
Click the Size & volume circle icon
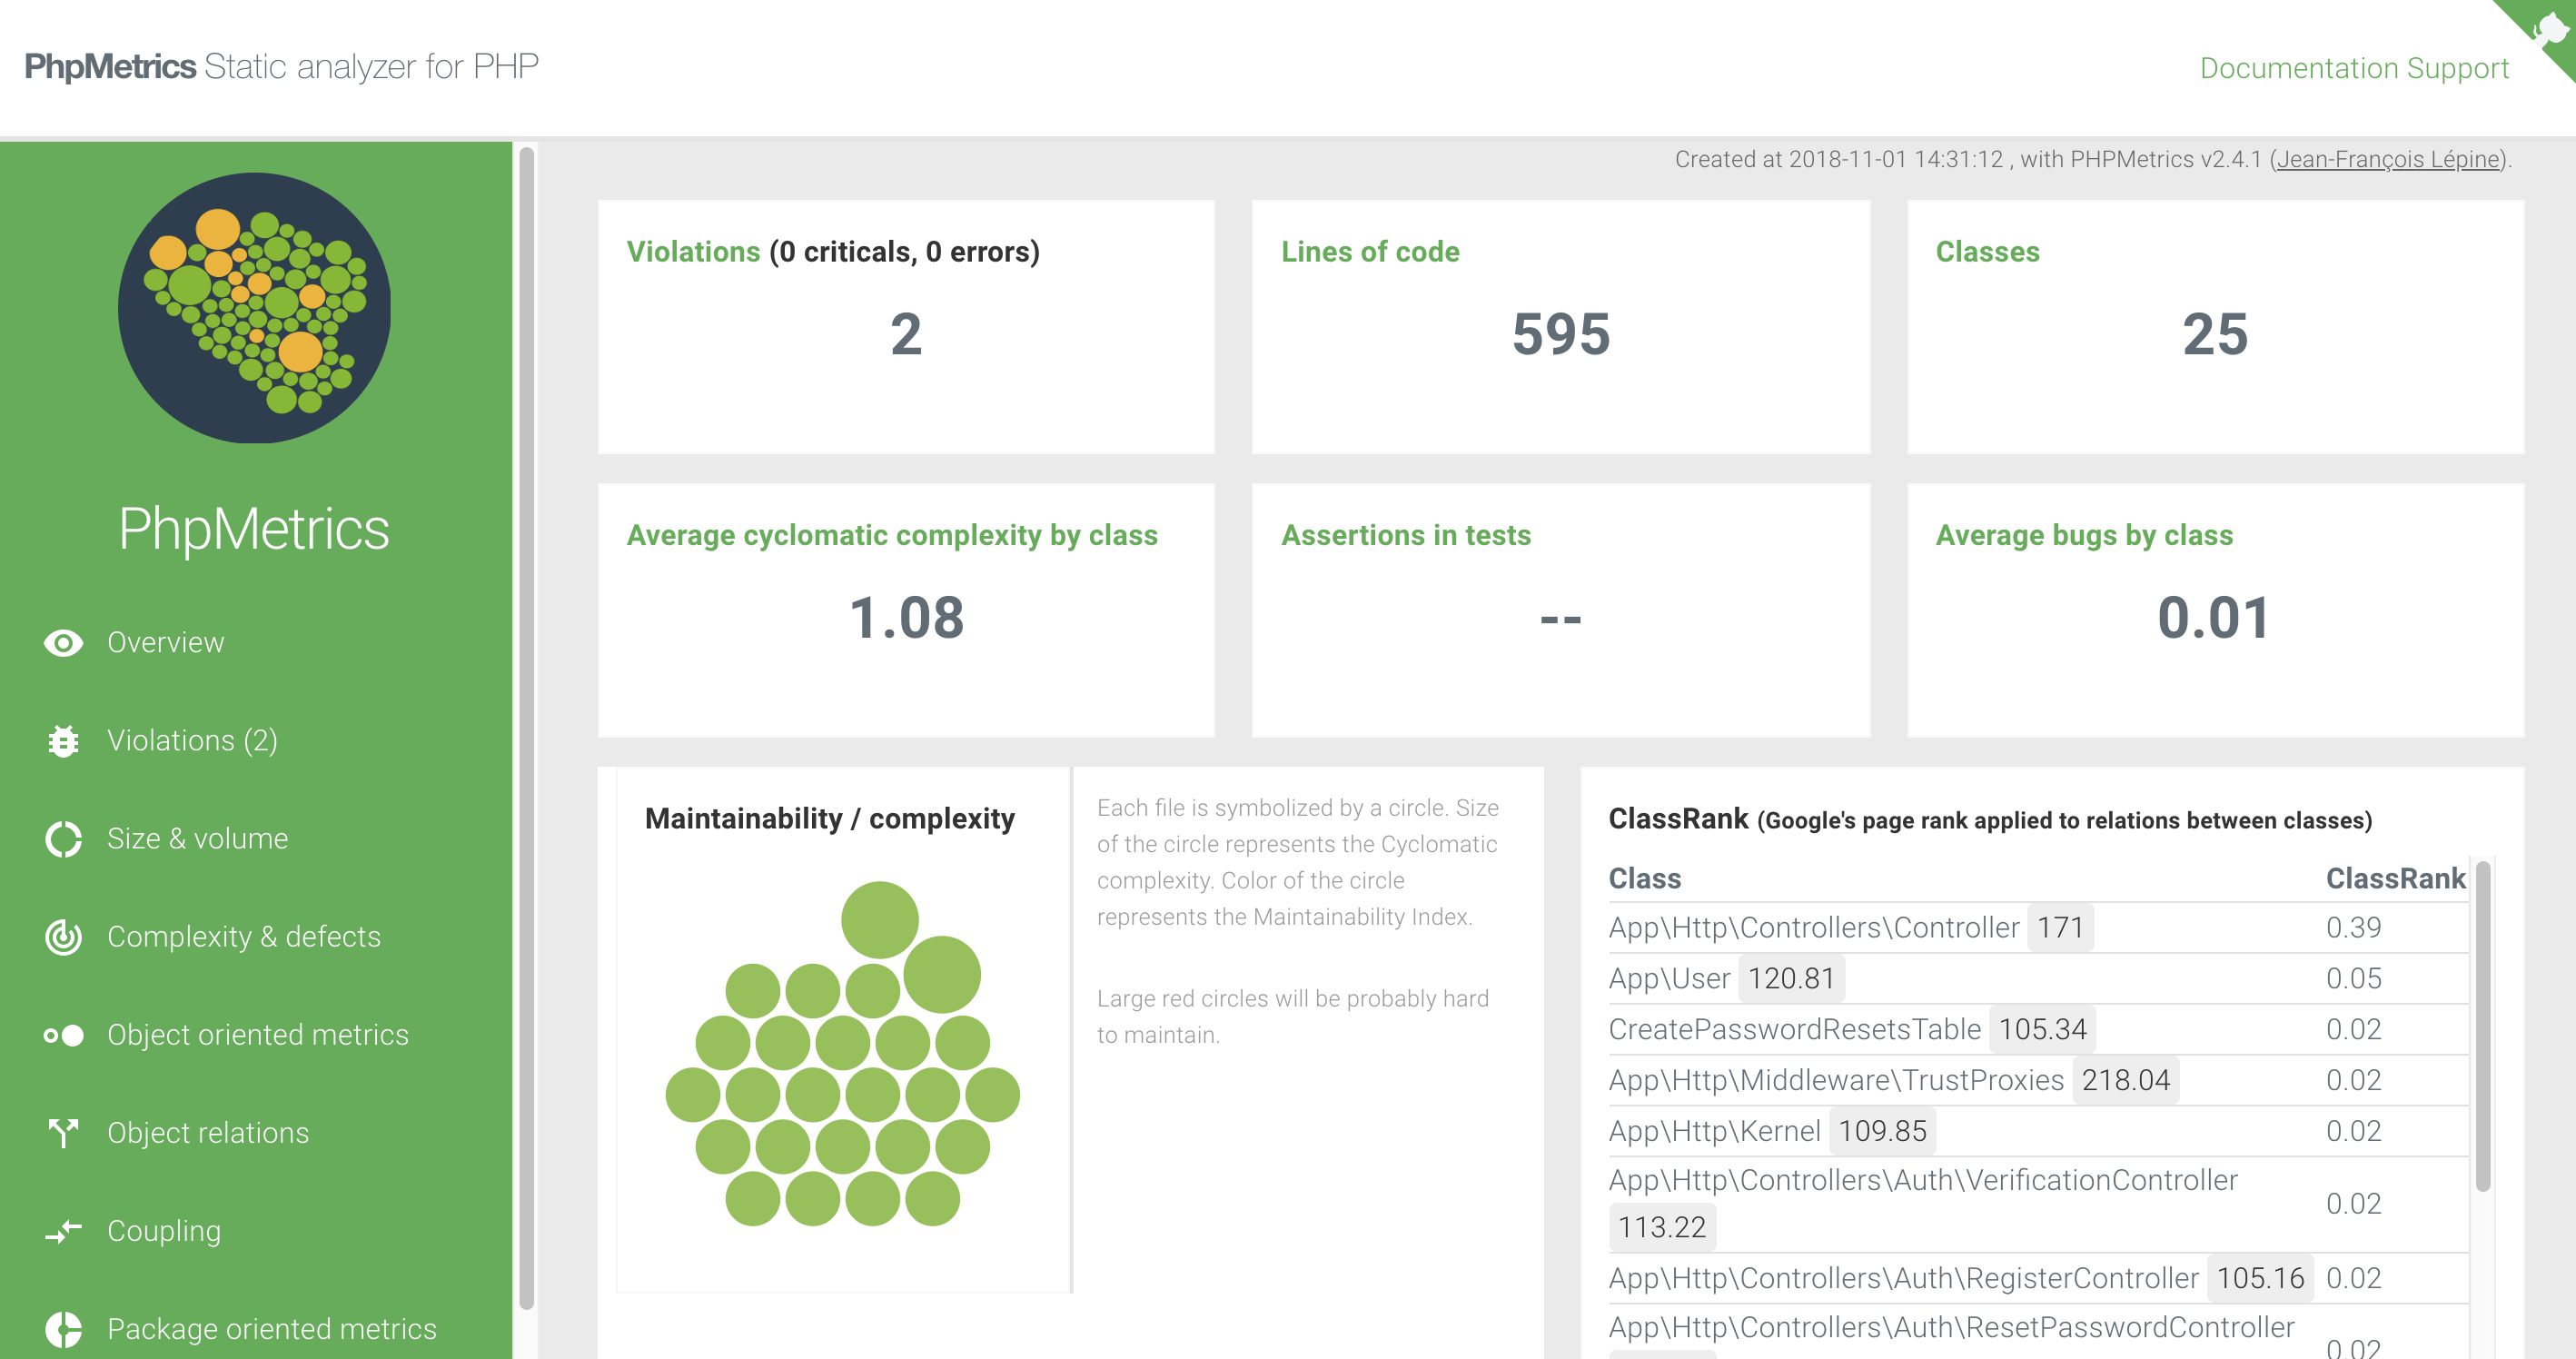[63, 839]
